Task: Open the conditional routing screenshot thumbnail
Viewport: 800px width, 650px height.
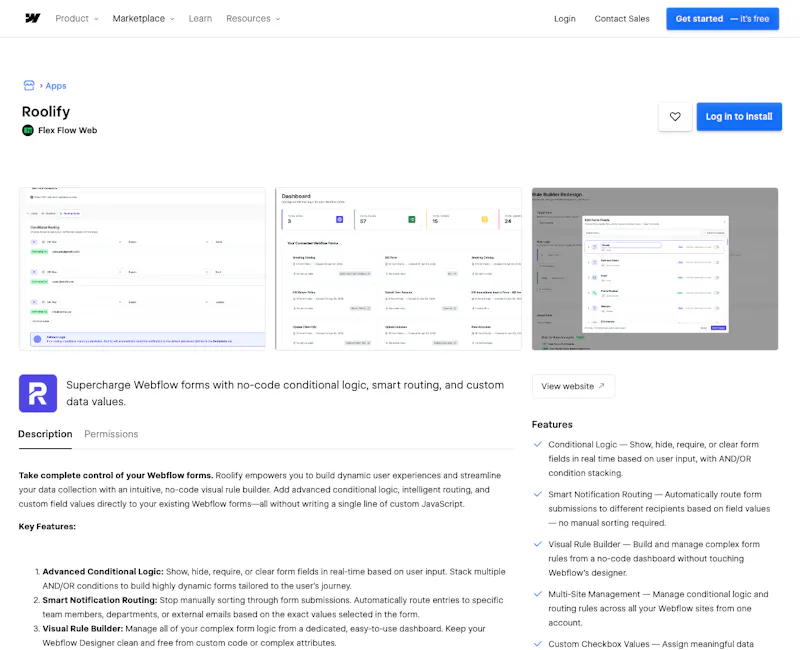Action: coord(142,269)
